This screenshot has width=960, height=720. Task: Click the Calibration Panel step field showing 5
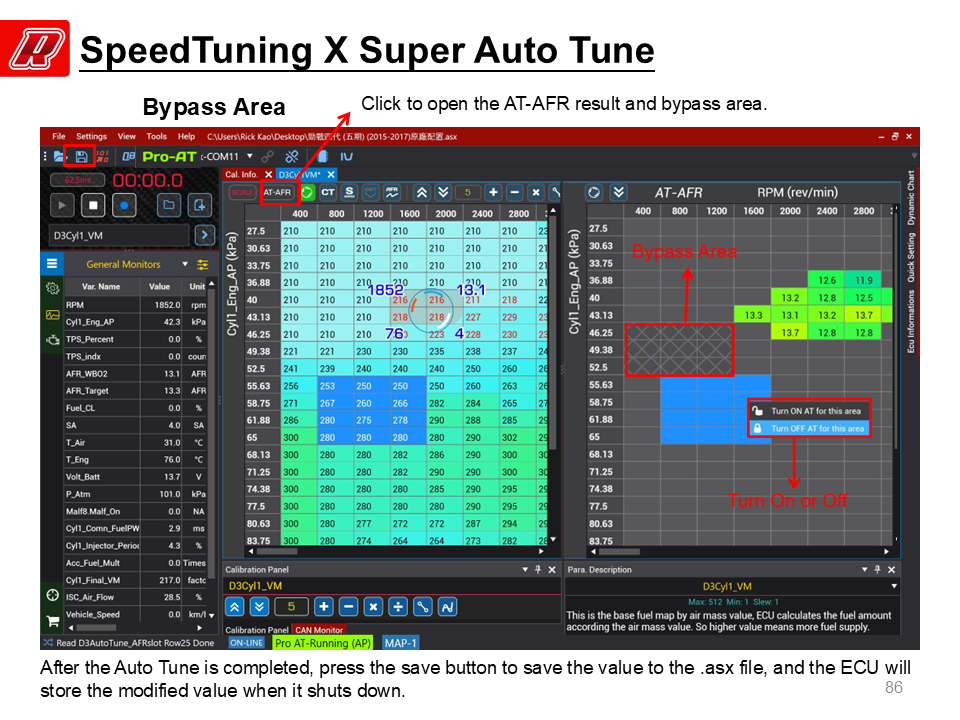(291, 607)
